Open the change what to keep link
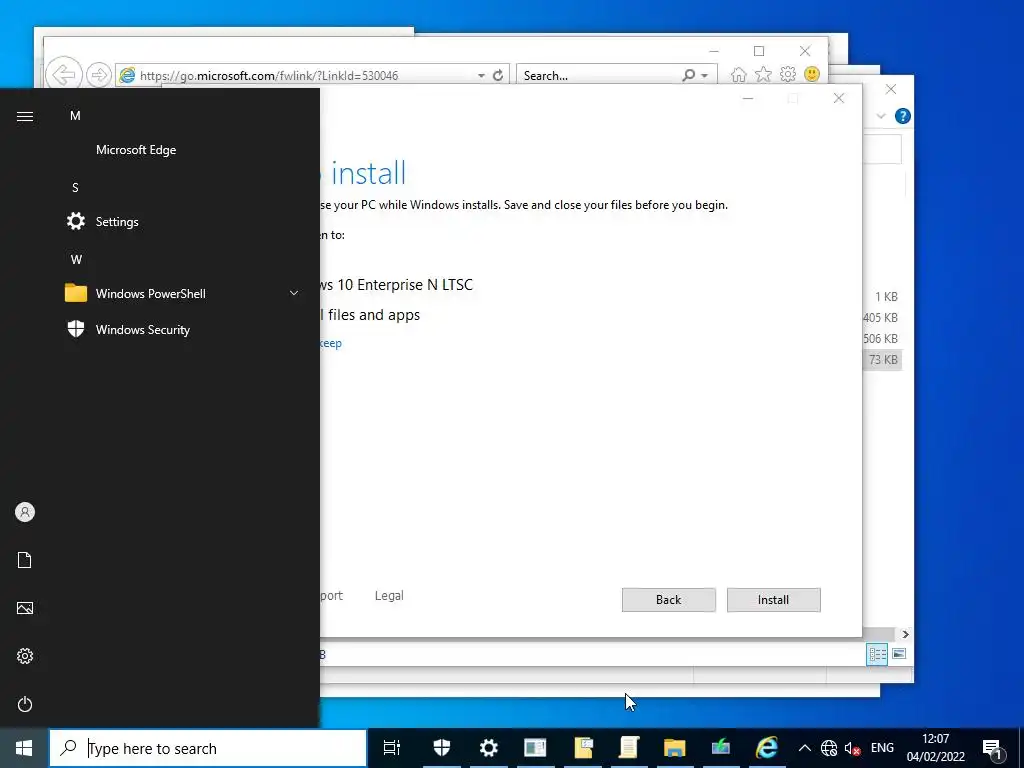This screenshot has width=1024, height=768. [x=330, y=343]
